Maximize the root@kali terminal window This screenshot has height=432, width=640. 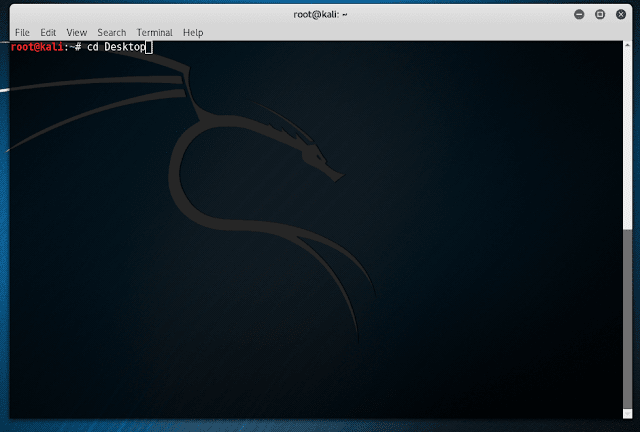click(x=600, y=15)
